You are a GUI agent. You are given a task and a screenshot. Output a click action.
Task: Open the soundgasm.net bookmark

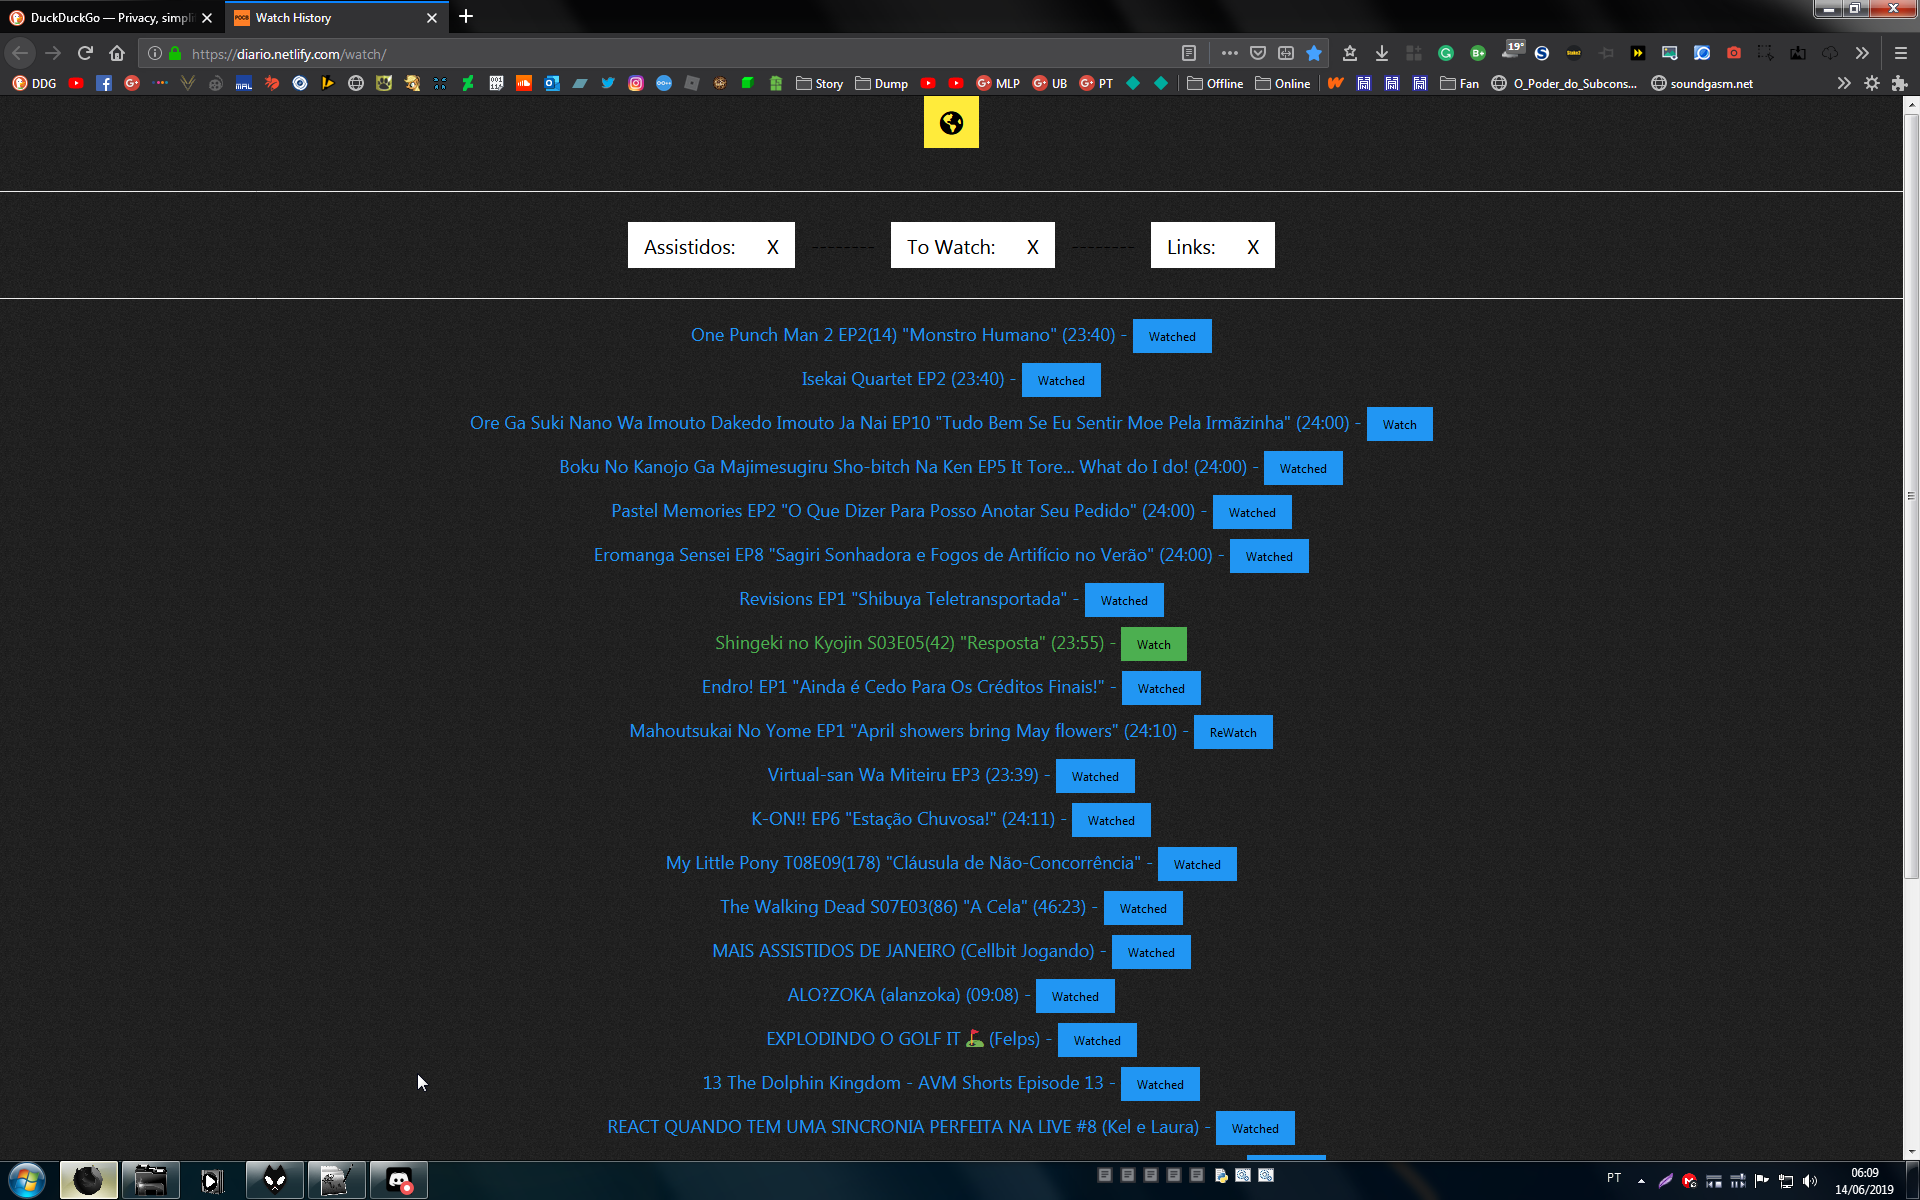click(x=1702, y=83)
